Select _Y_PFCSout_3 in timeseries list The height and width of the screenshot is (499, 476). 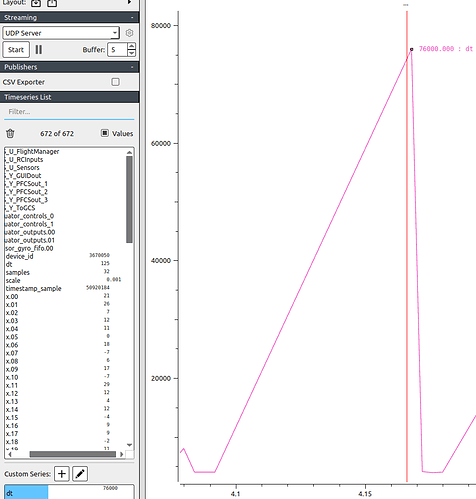pos(27,200)
